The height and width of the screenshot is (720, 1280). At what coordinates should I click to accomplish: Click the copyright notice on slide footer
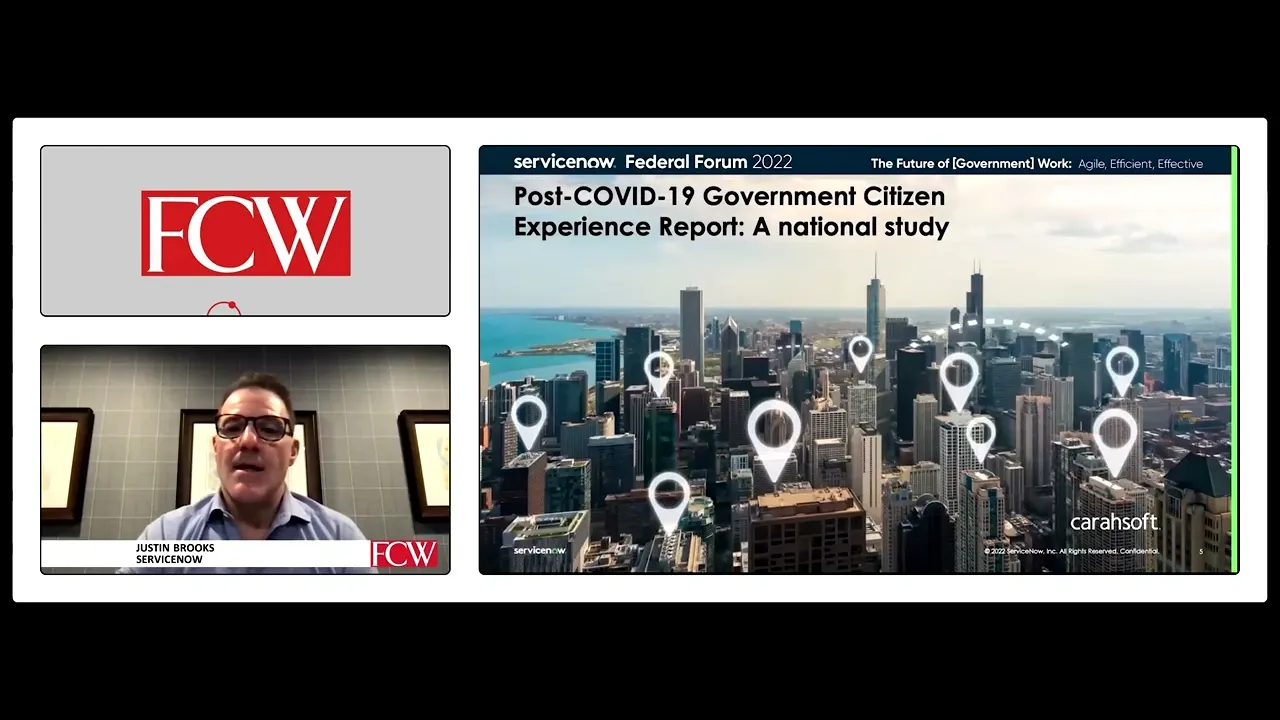click(x=1071, y=551)
